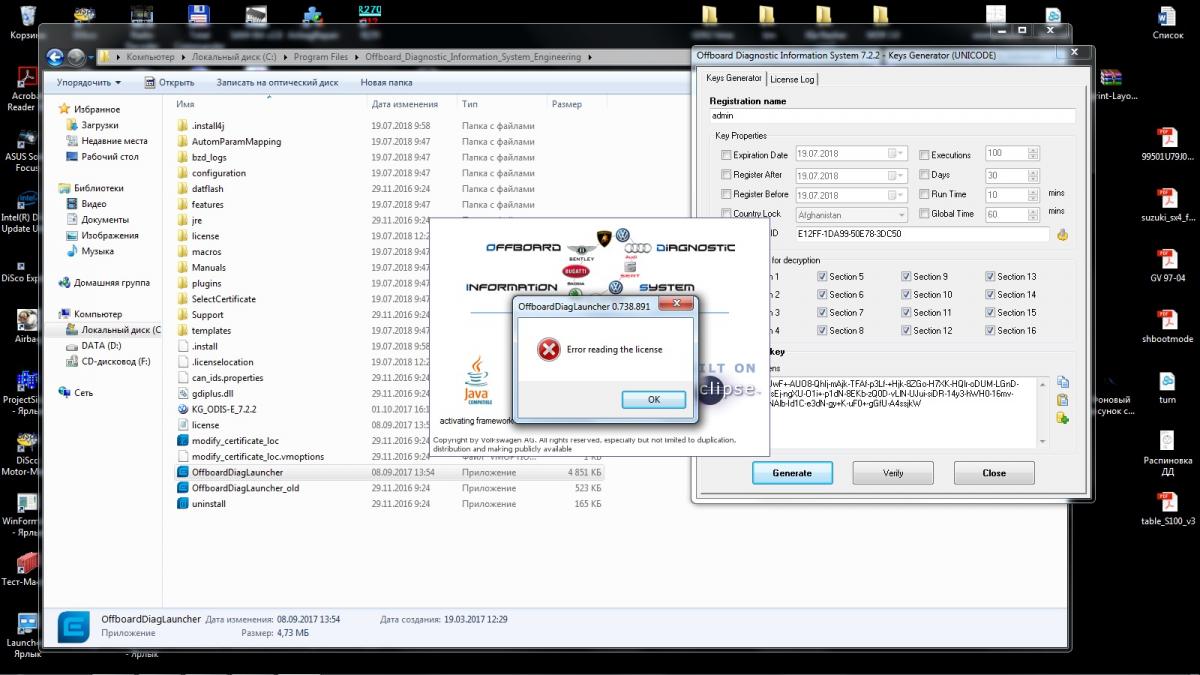Click the red error icon in dialog
Viewport: 1200px width, 675px height.
548,349
